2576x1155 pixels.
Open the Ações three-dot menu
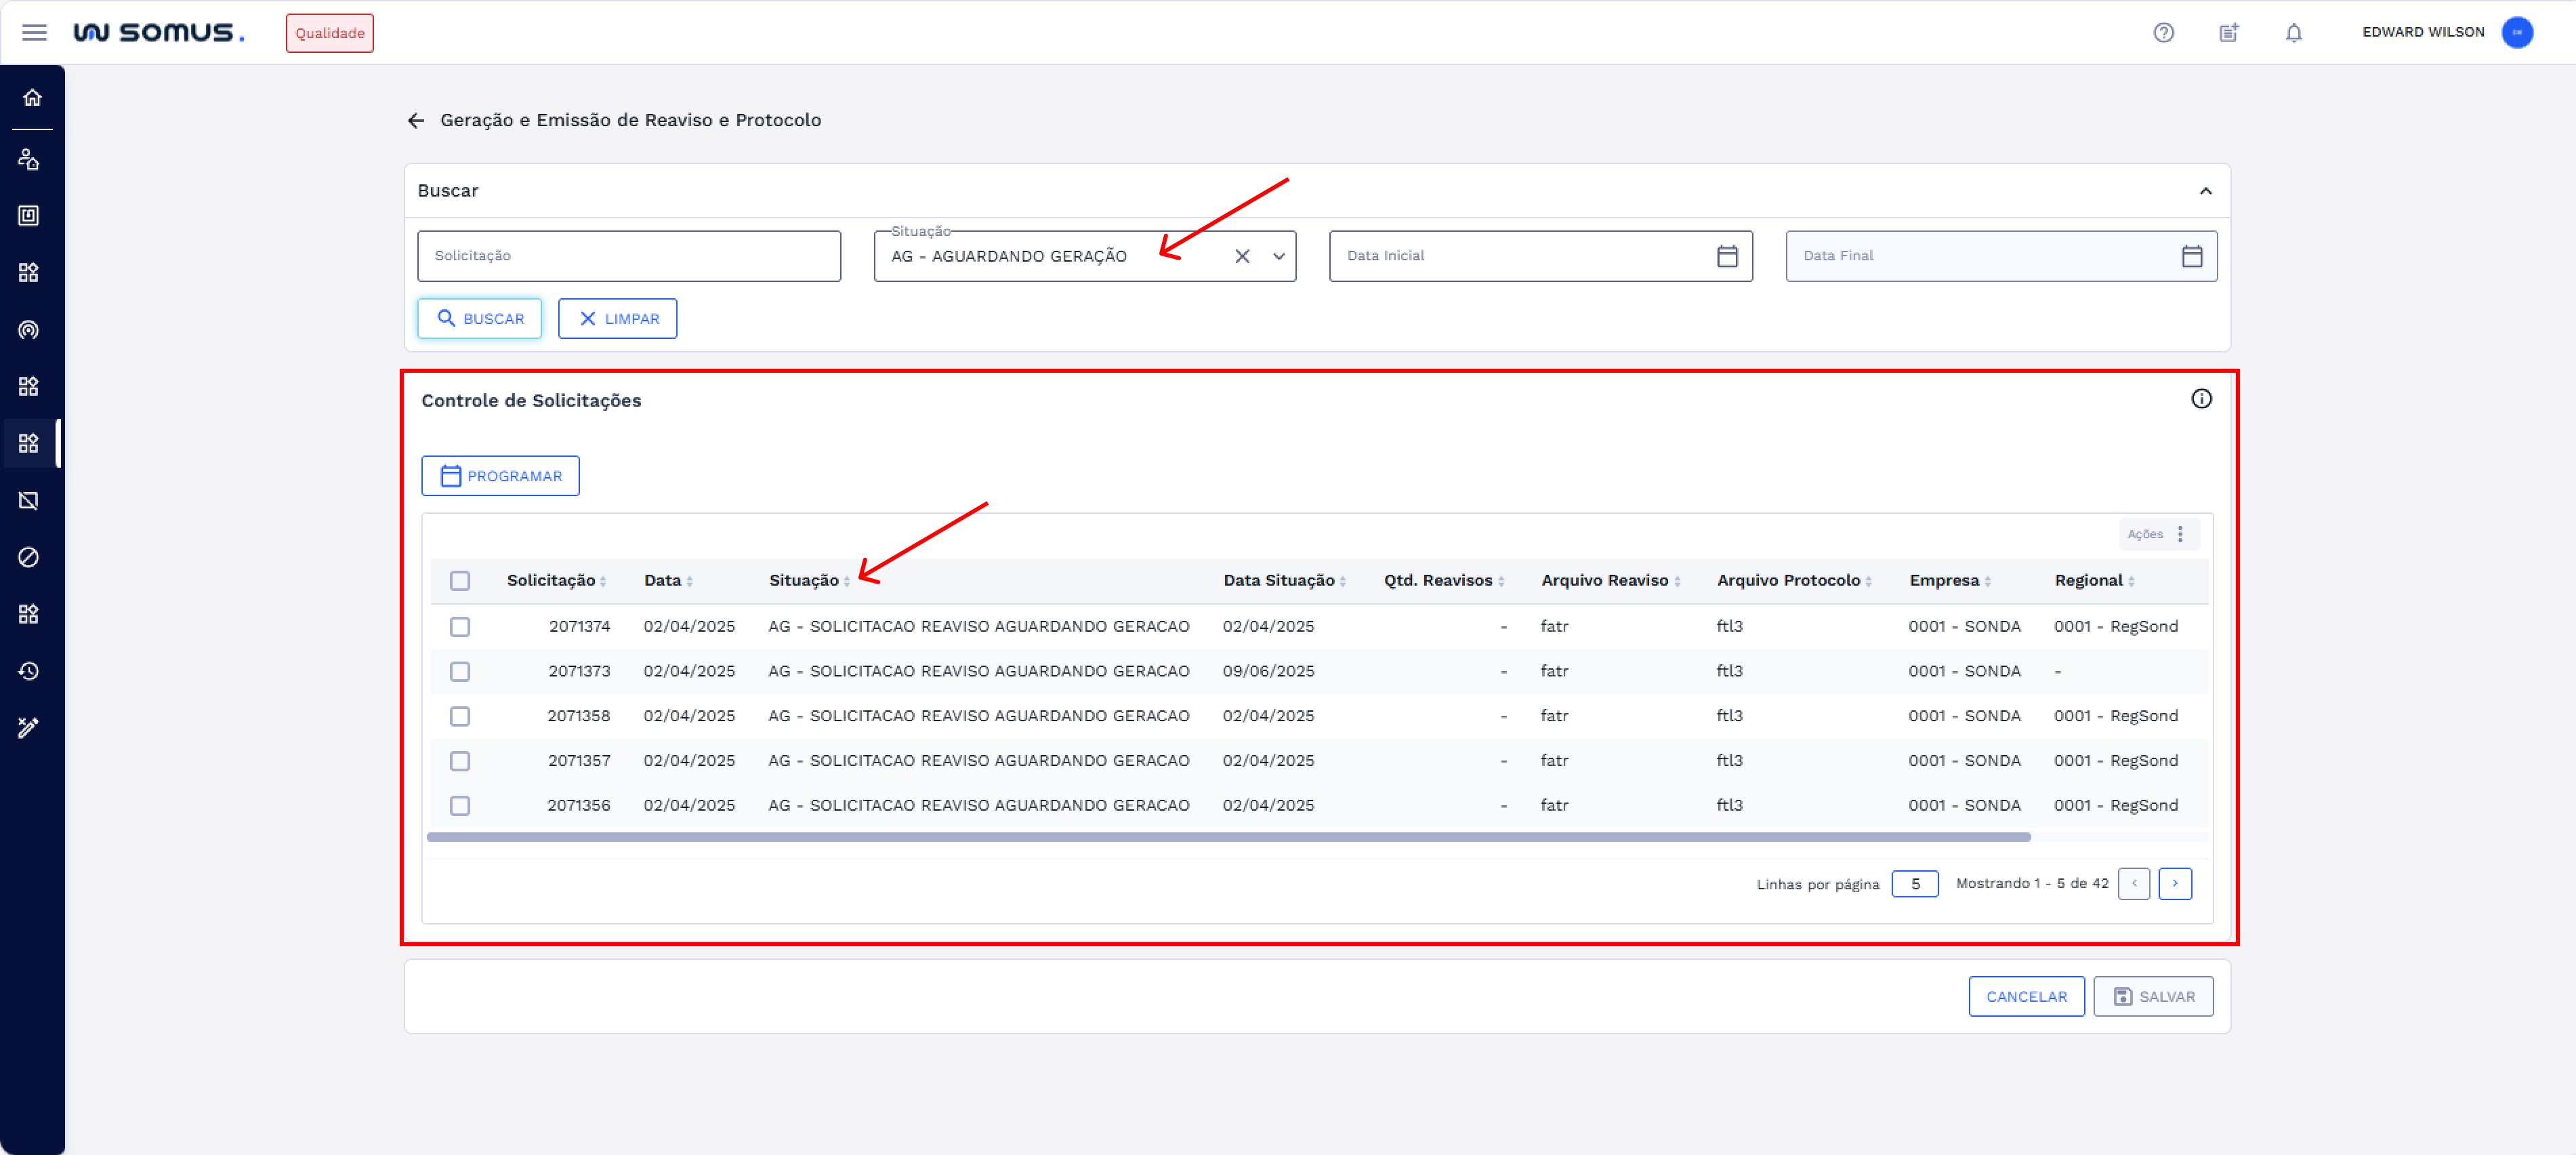point(2180,534)
